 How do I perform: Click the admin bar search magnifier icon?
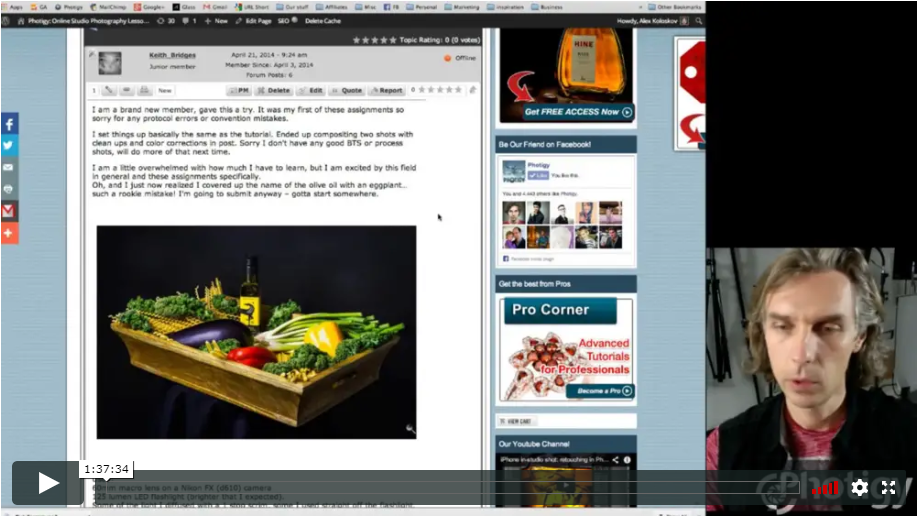point(698,21)
